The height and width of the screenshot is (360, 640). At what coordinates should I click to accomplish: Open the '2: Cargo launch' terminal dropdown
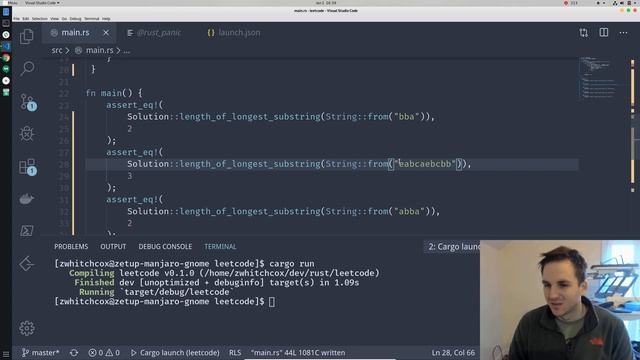tap(452, 247)
